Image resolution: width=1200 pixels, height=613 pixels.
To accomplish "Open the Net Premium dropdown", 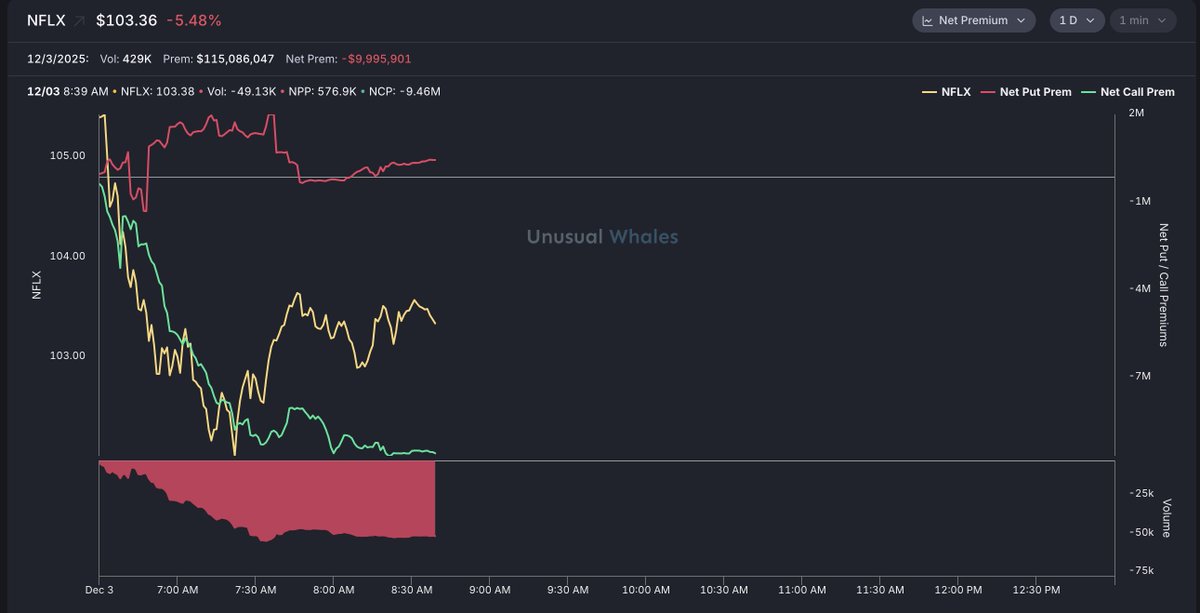I will (973, 20).
